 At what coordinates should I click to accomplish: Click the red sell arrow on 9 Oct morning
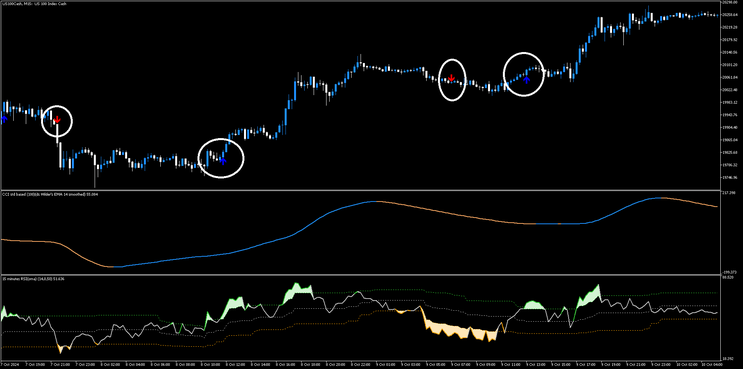point(452,78)
